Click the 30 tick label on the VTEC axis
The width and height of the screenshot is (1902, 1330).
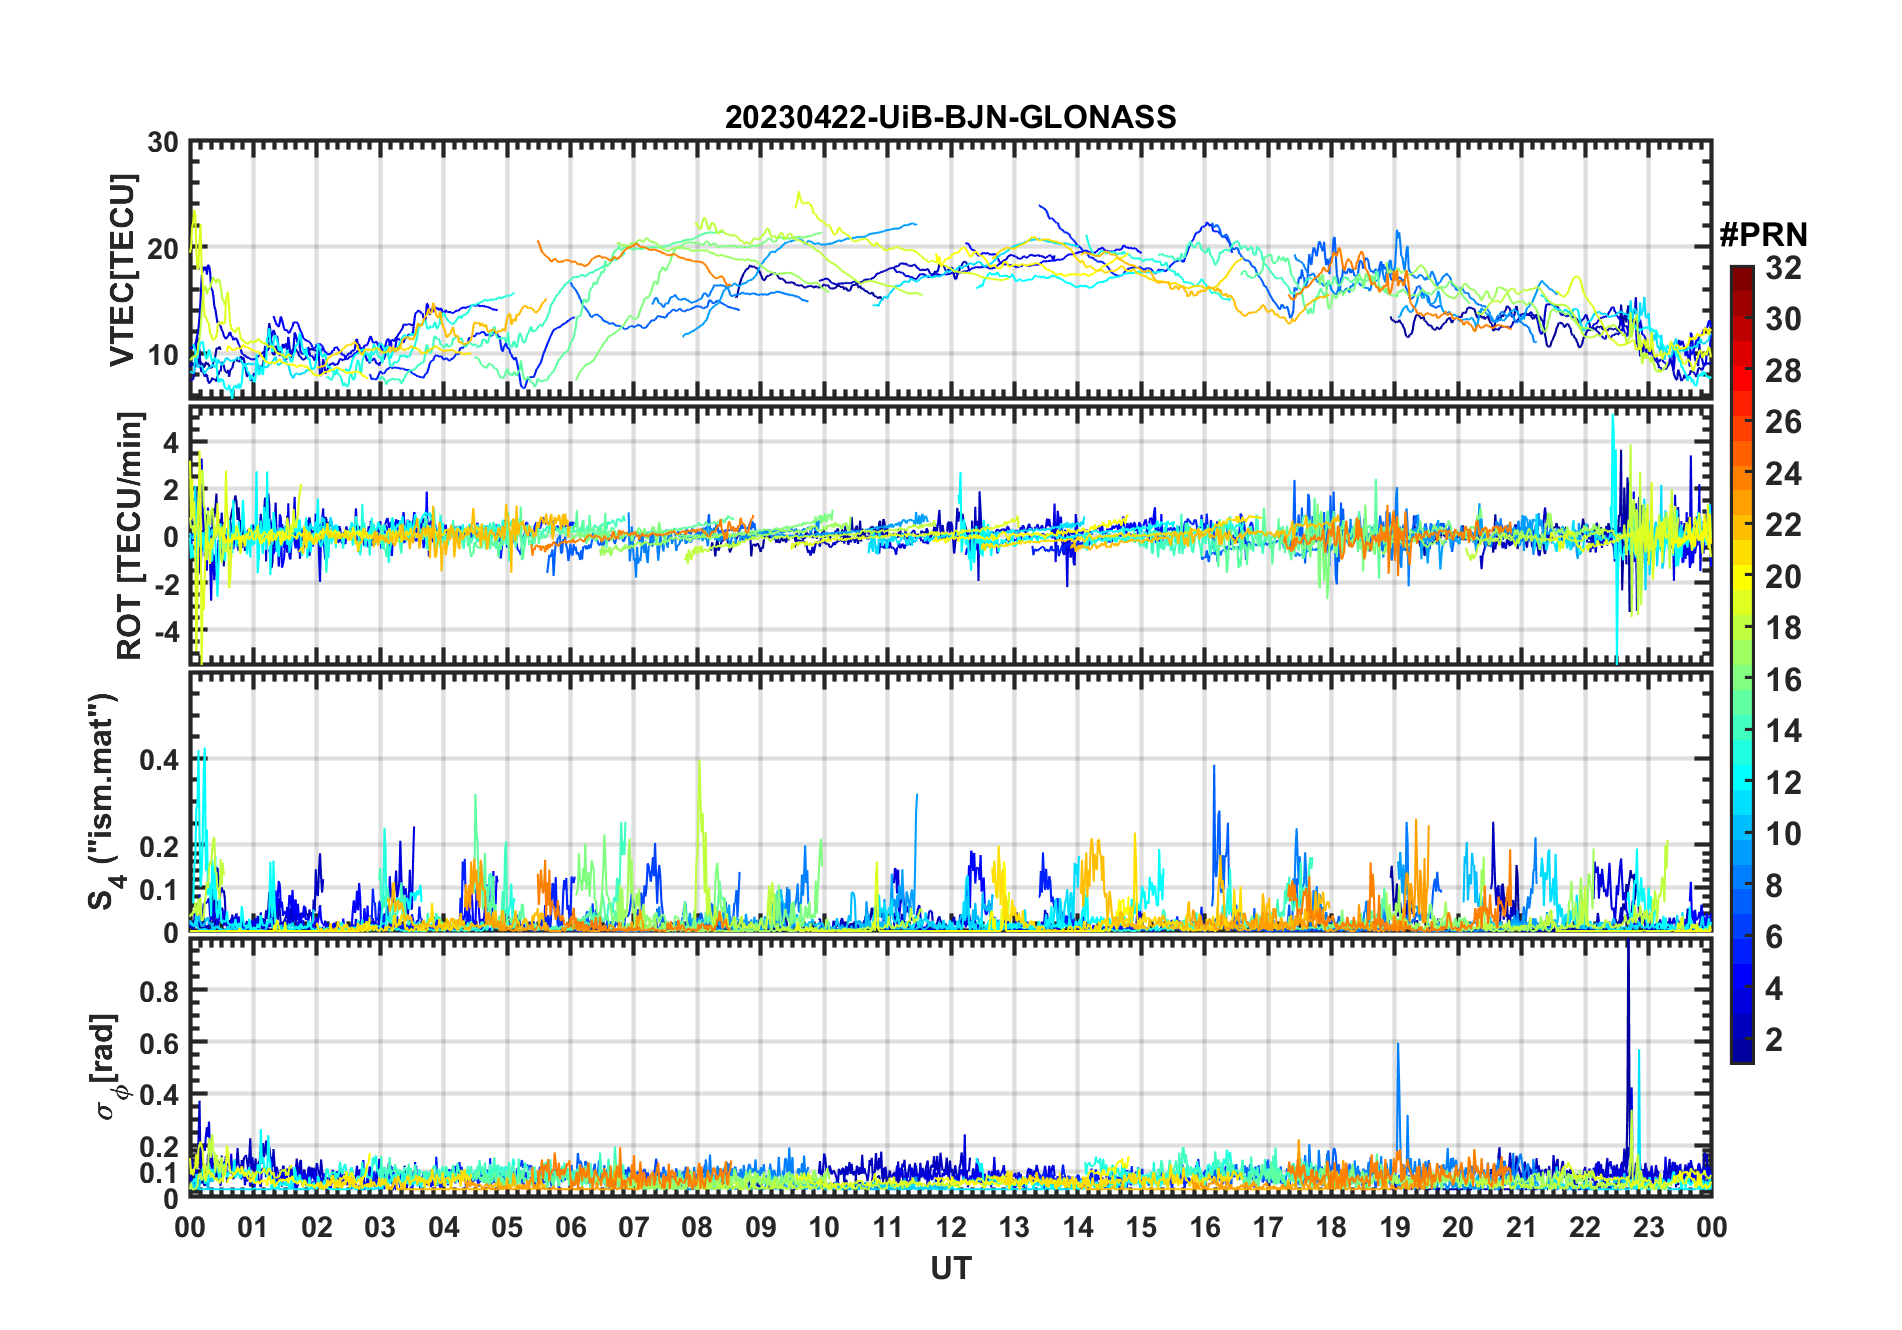click(163, 143)
